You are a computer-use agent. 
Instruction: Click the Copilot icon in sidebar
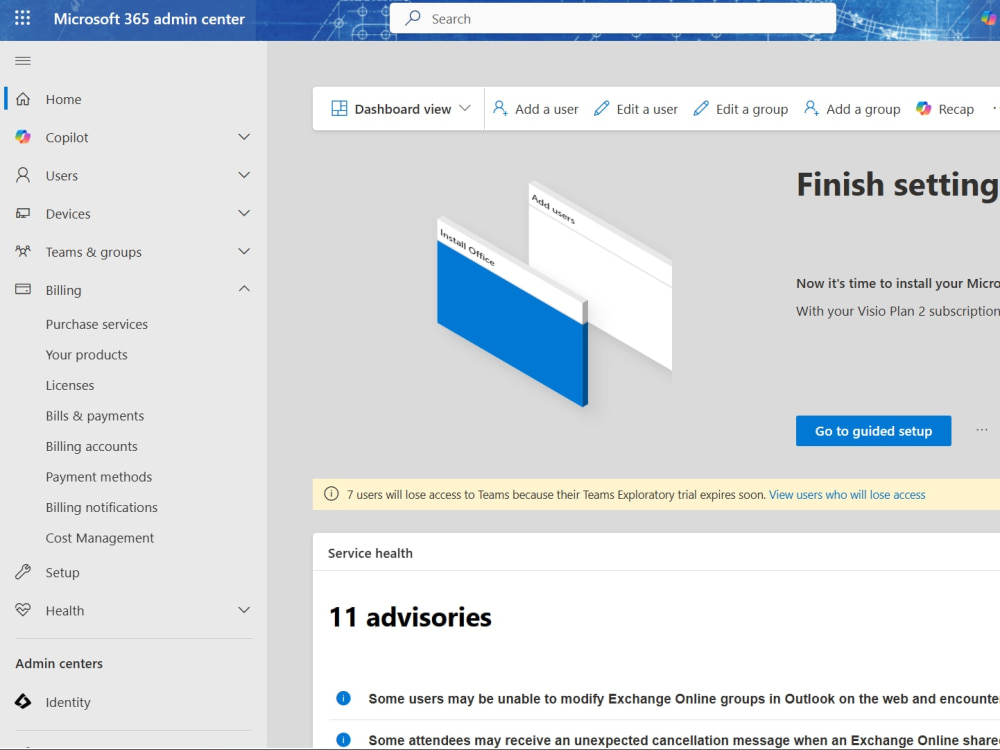23,137
